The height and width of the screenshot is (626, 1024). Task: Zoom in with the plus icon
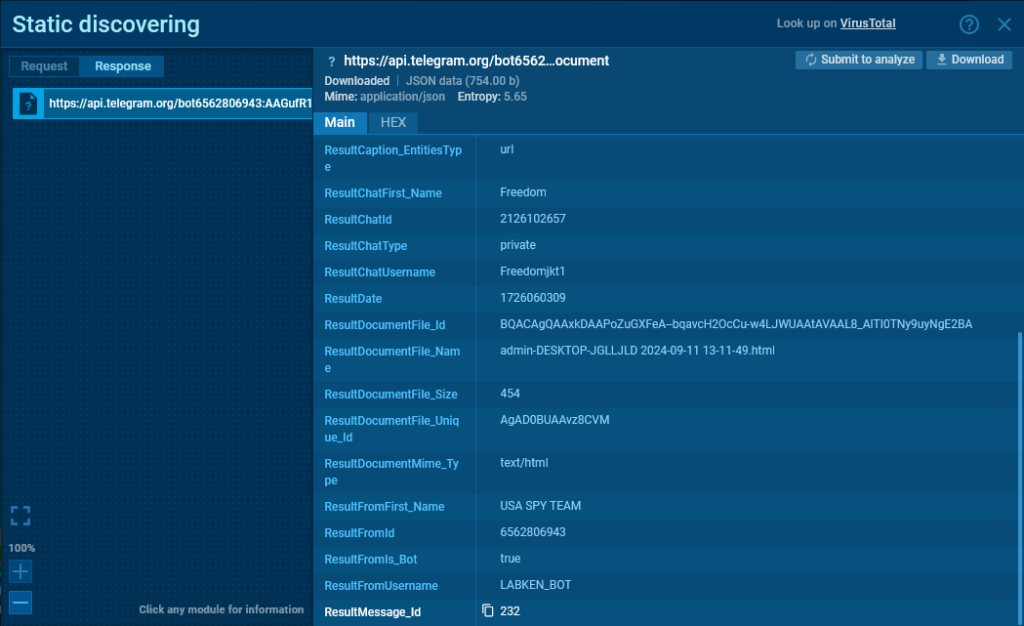[21, 572]
